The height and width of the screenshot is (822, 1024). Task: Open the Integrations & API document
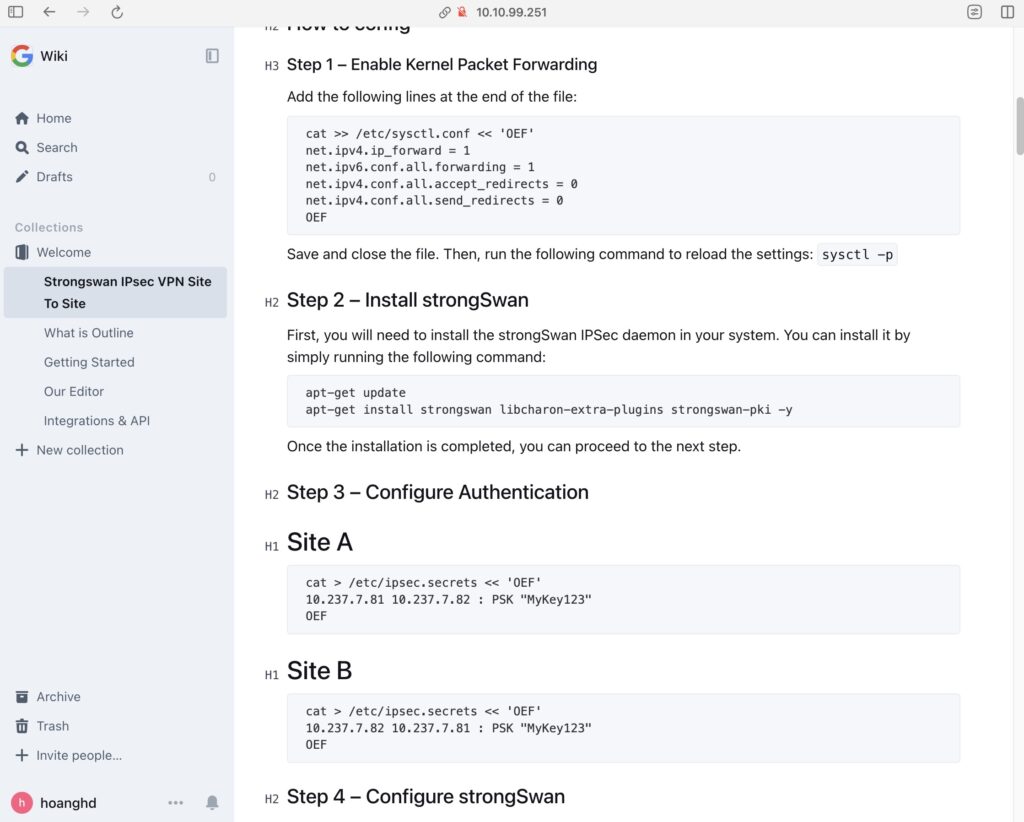tap(97, 421)
